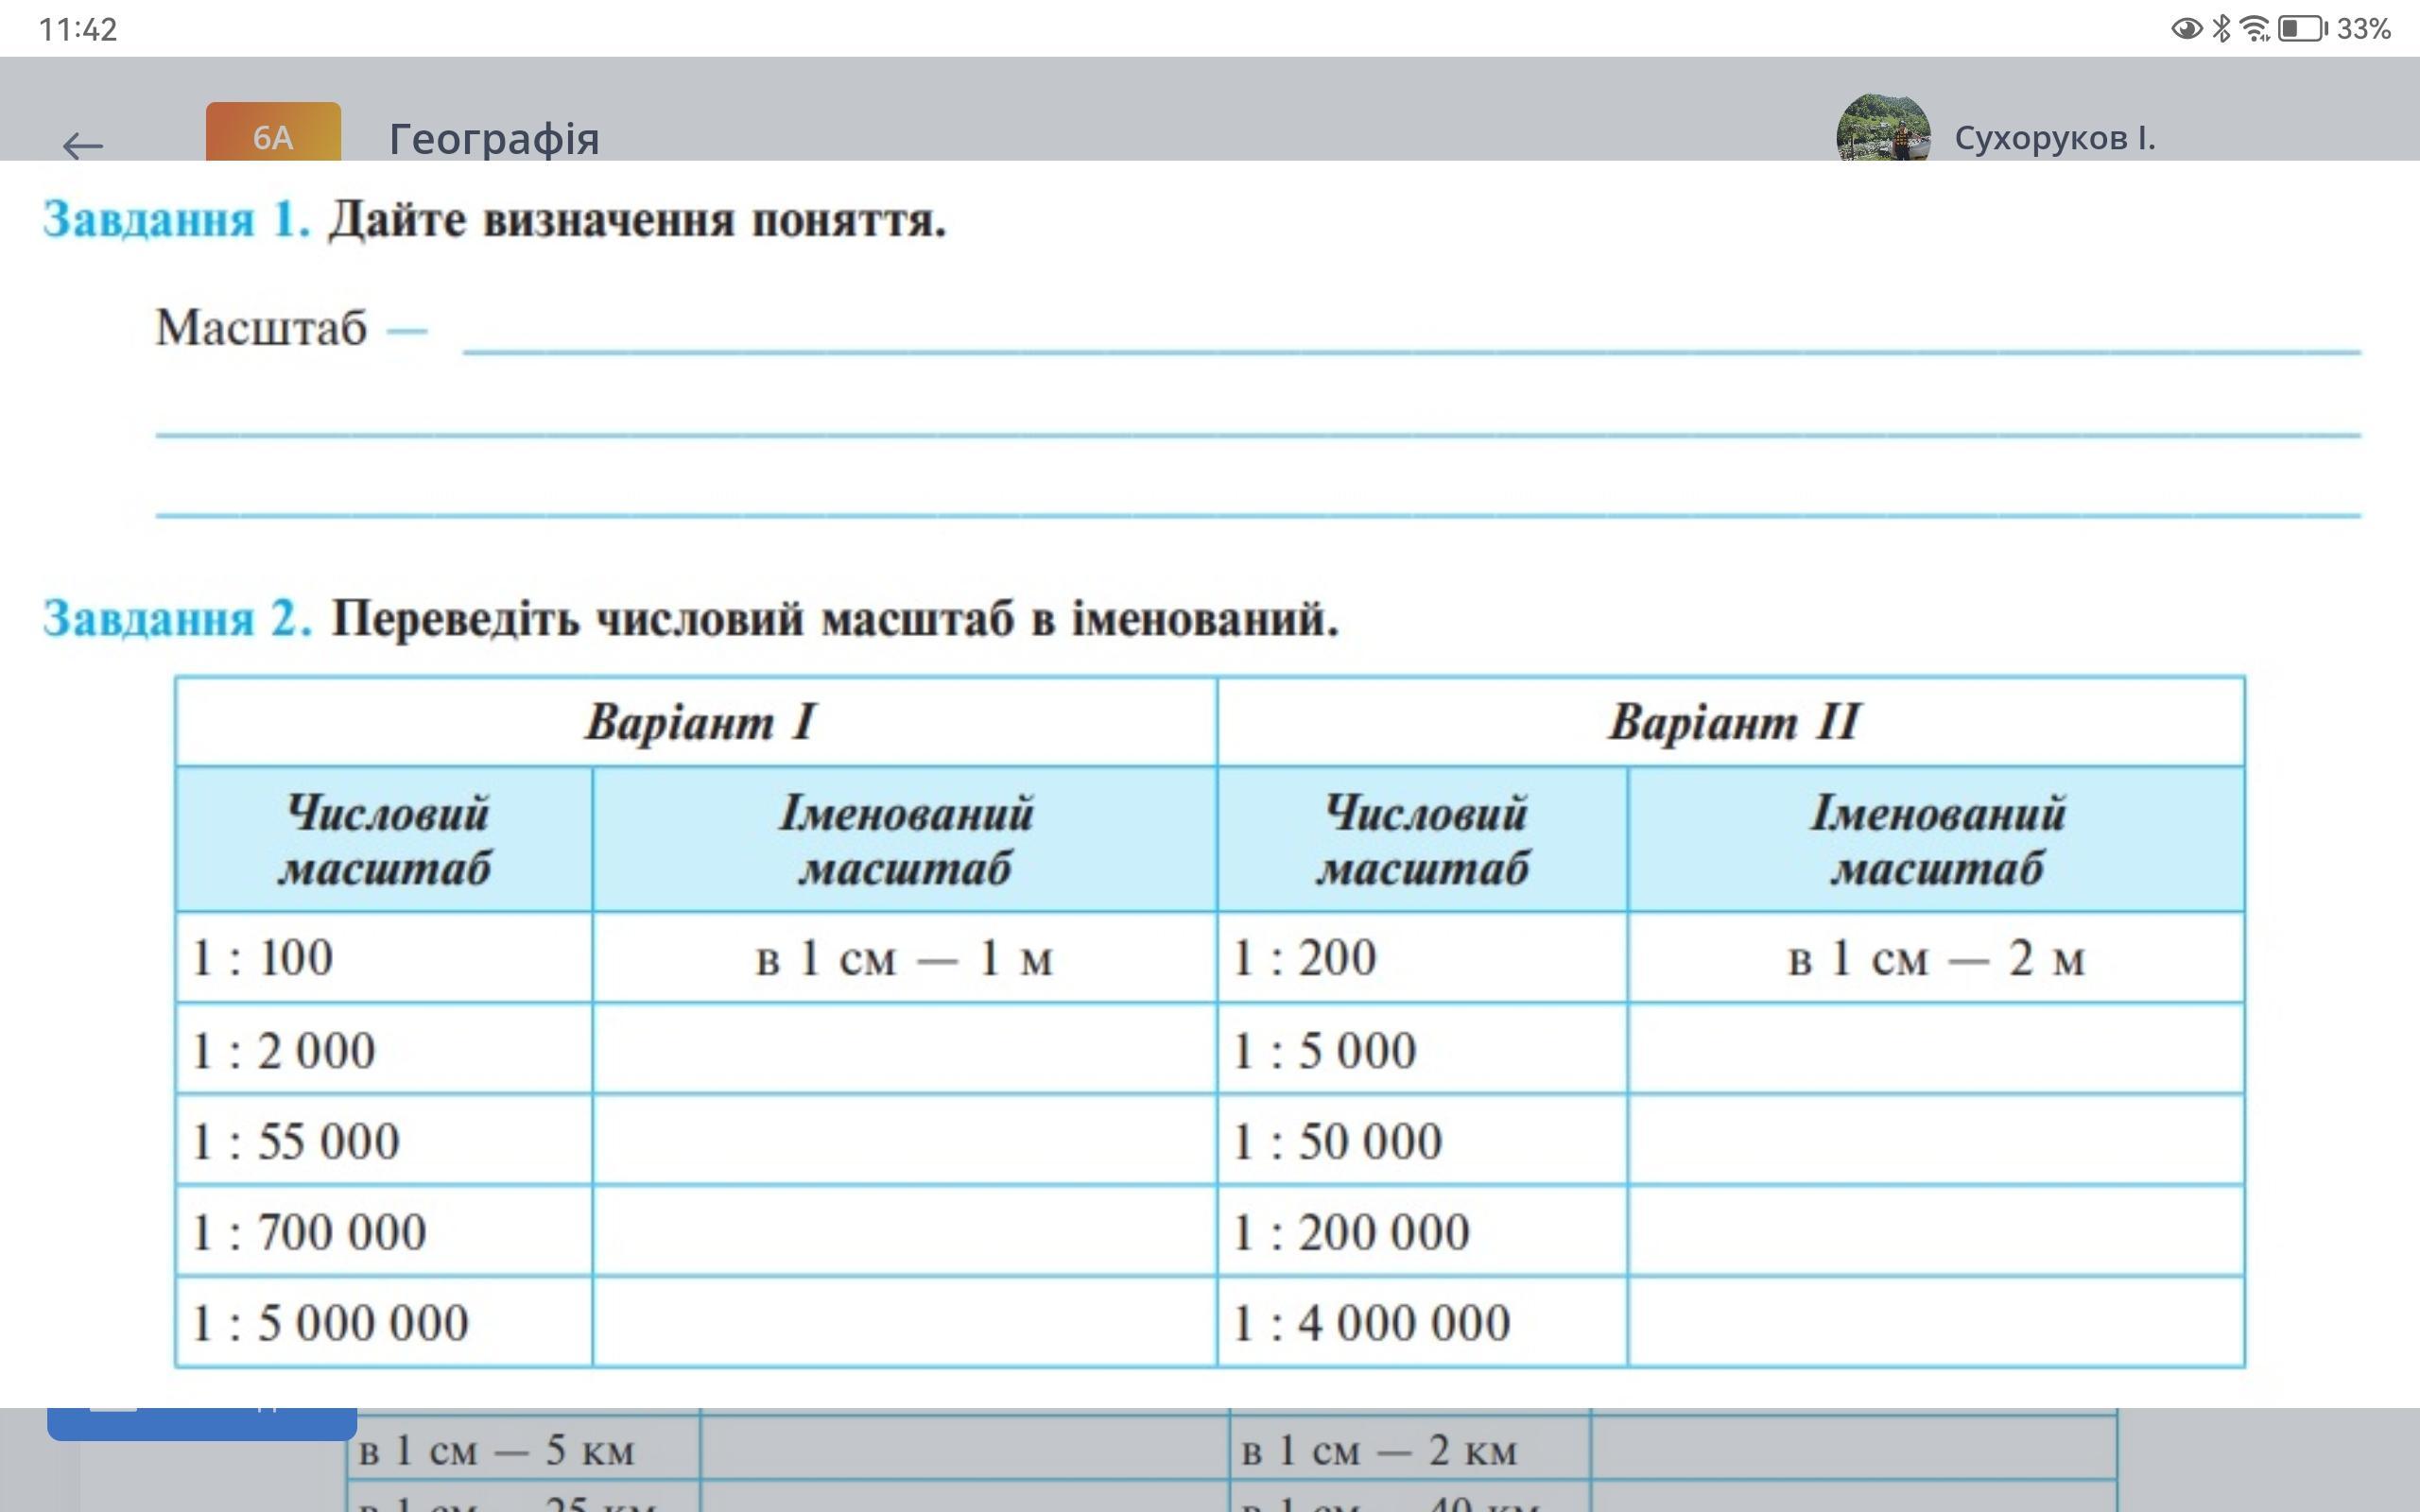Image resolution: width=2420 pixels, height=1512 pixels.
Task: Tap the cell 1 : 700 000
Action: [384, 1232]
